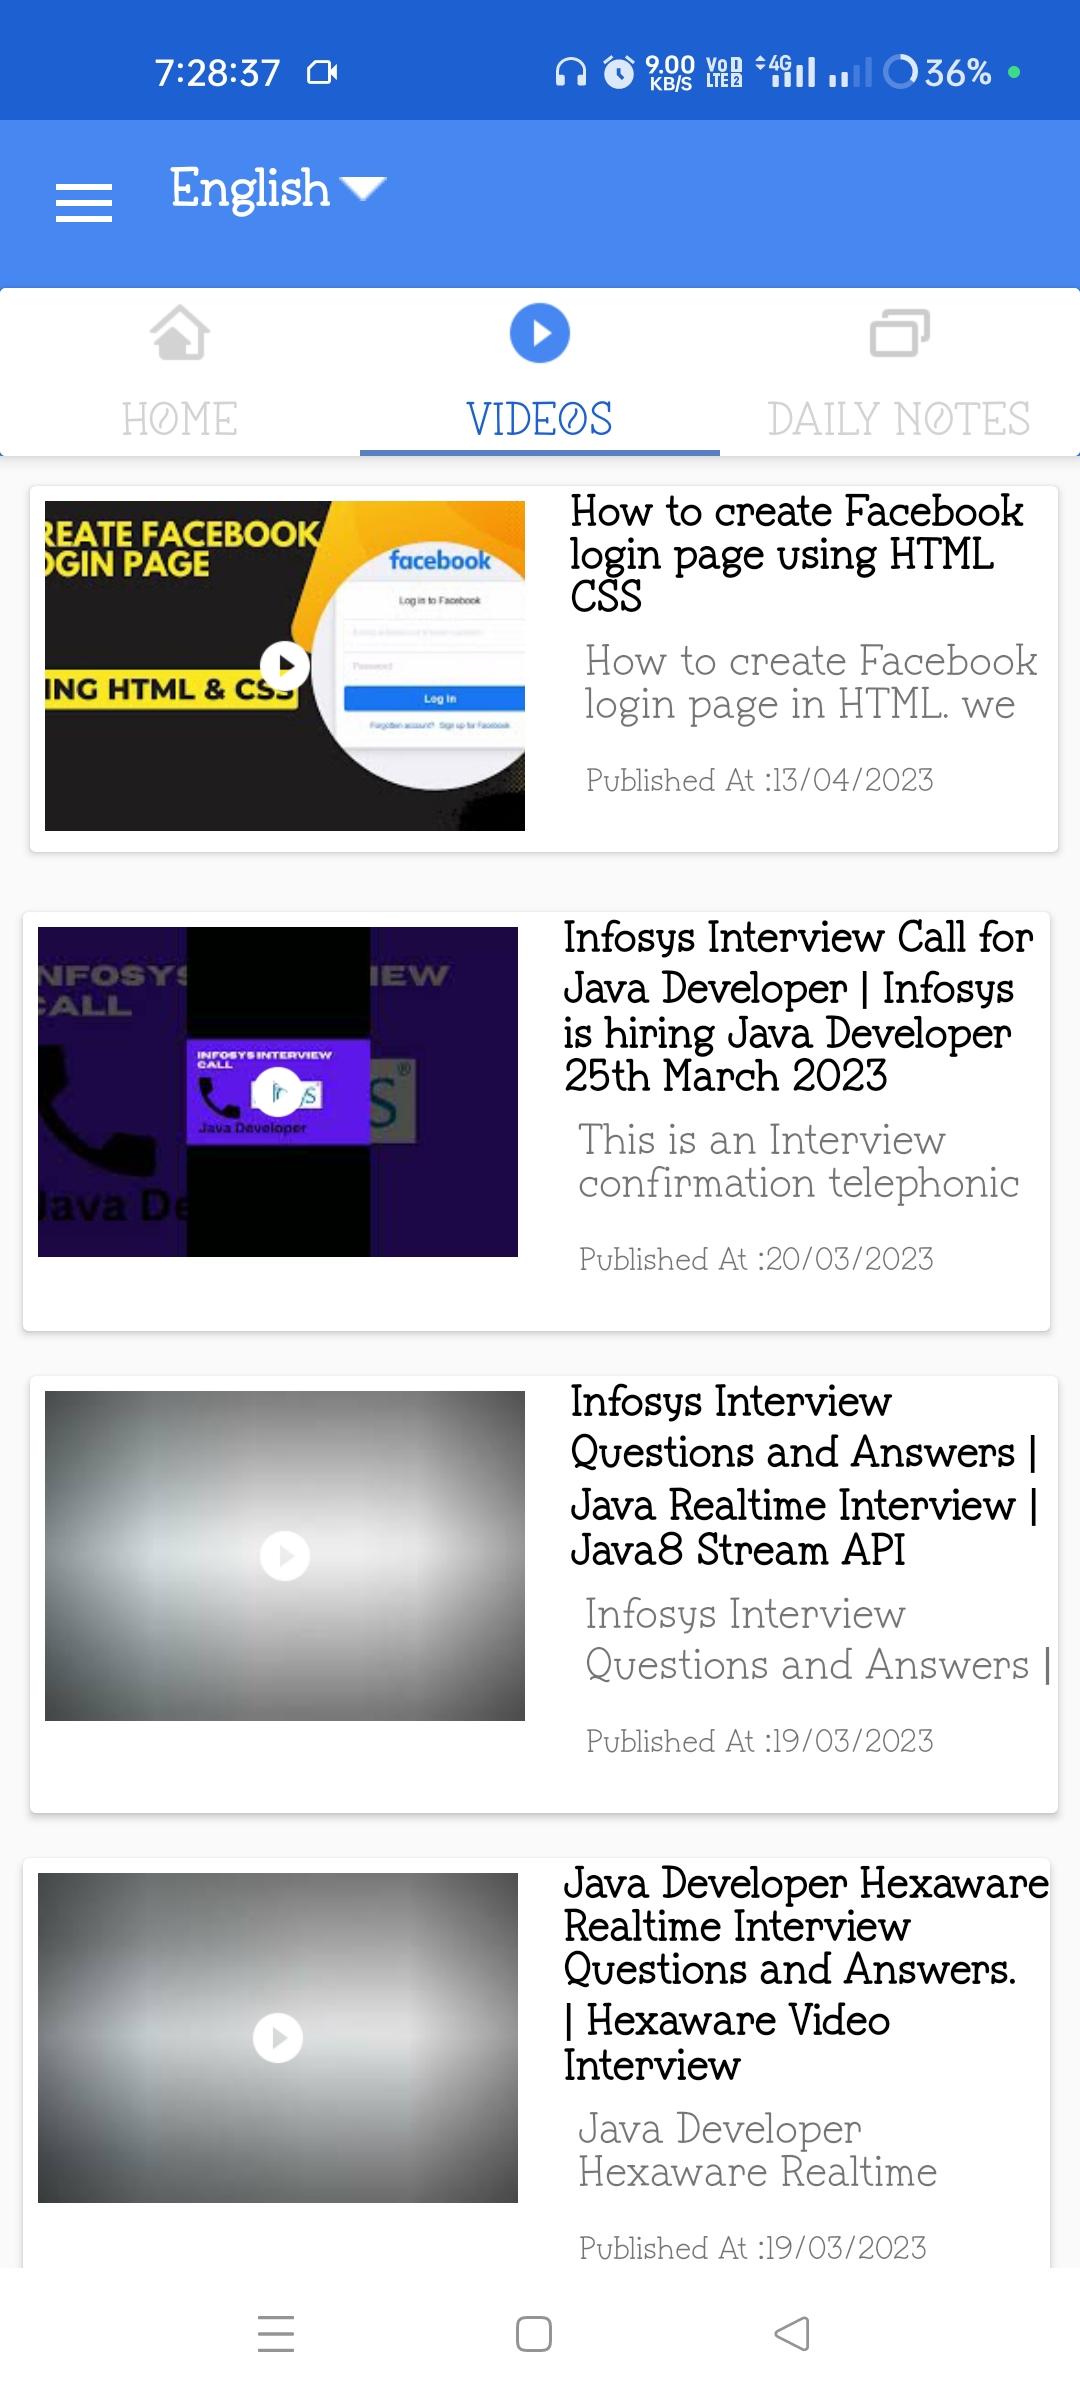This screenshot has width=1080, height=2400.
Task: Tap the Videos play circle icon
Action: [x=540, y=333]
